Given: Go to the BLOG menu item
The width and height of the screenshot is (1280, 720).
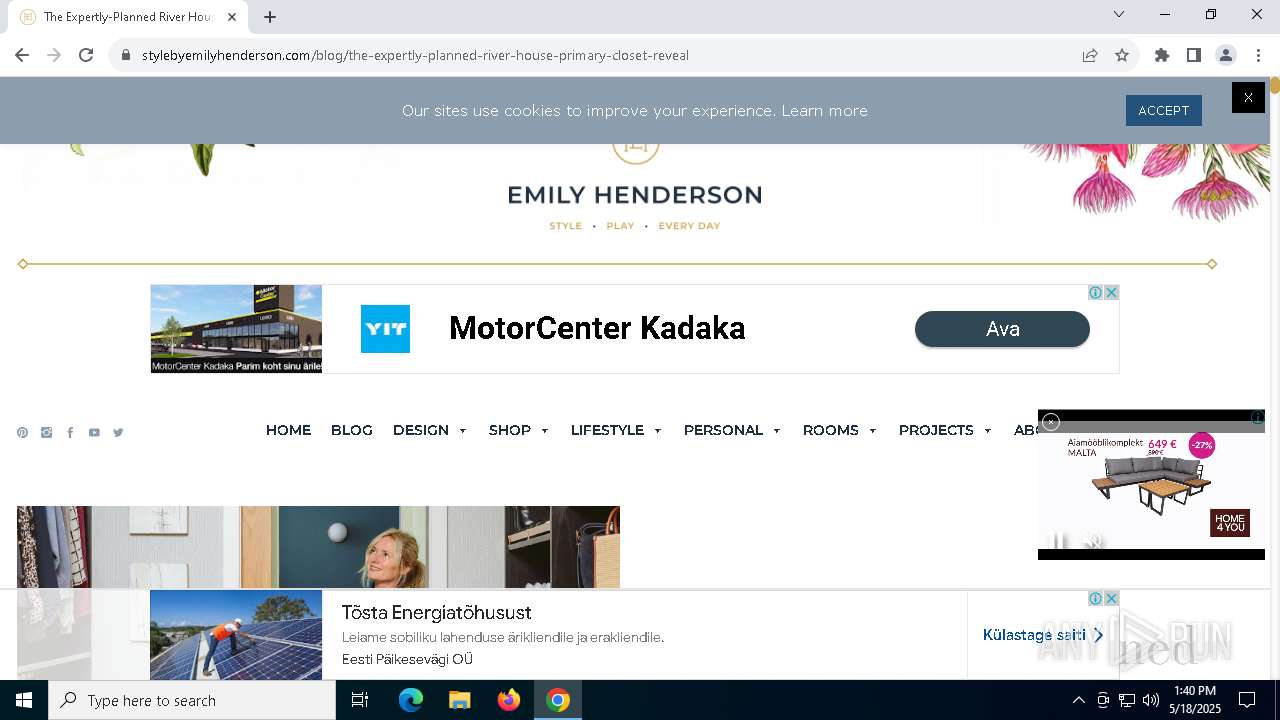Looking at the screenshot, I should click(352, 430).
